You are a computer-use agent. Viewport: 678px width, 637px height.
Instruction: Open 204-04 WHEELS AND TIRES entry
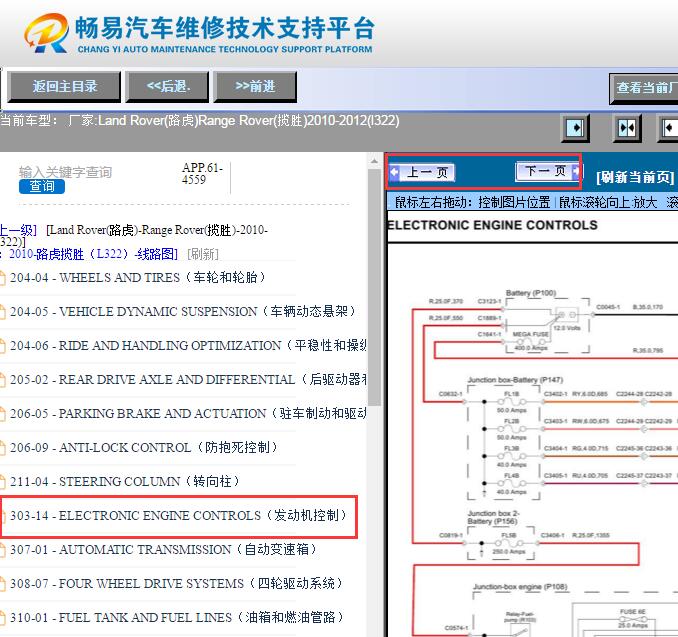click(x=138, y=278)
